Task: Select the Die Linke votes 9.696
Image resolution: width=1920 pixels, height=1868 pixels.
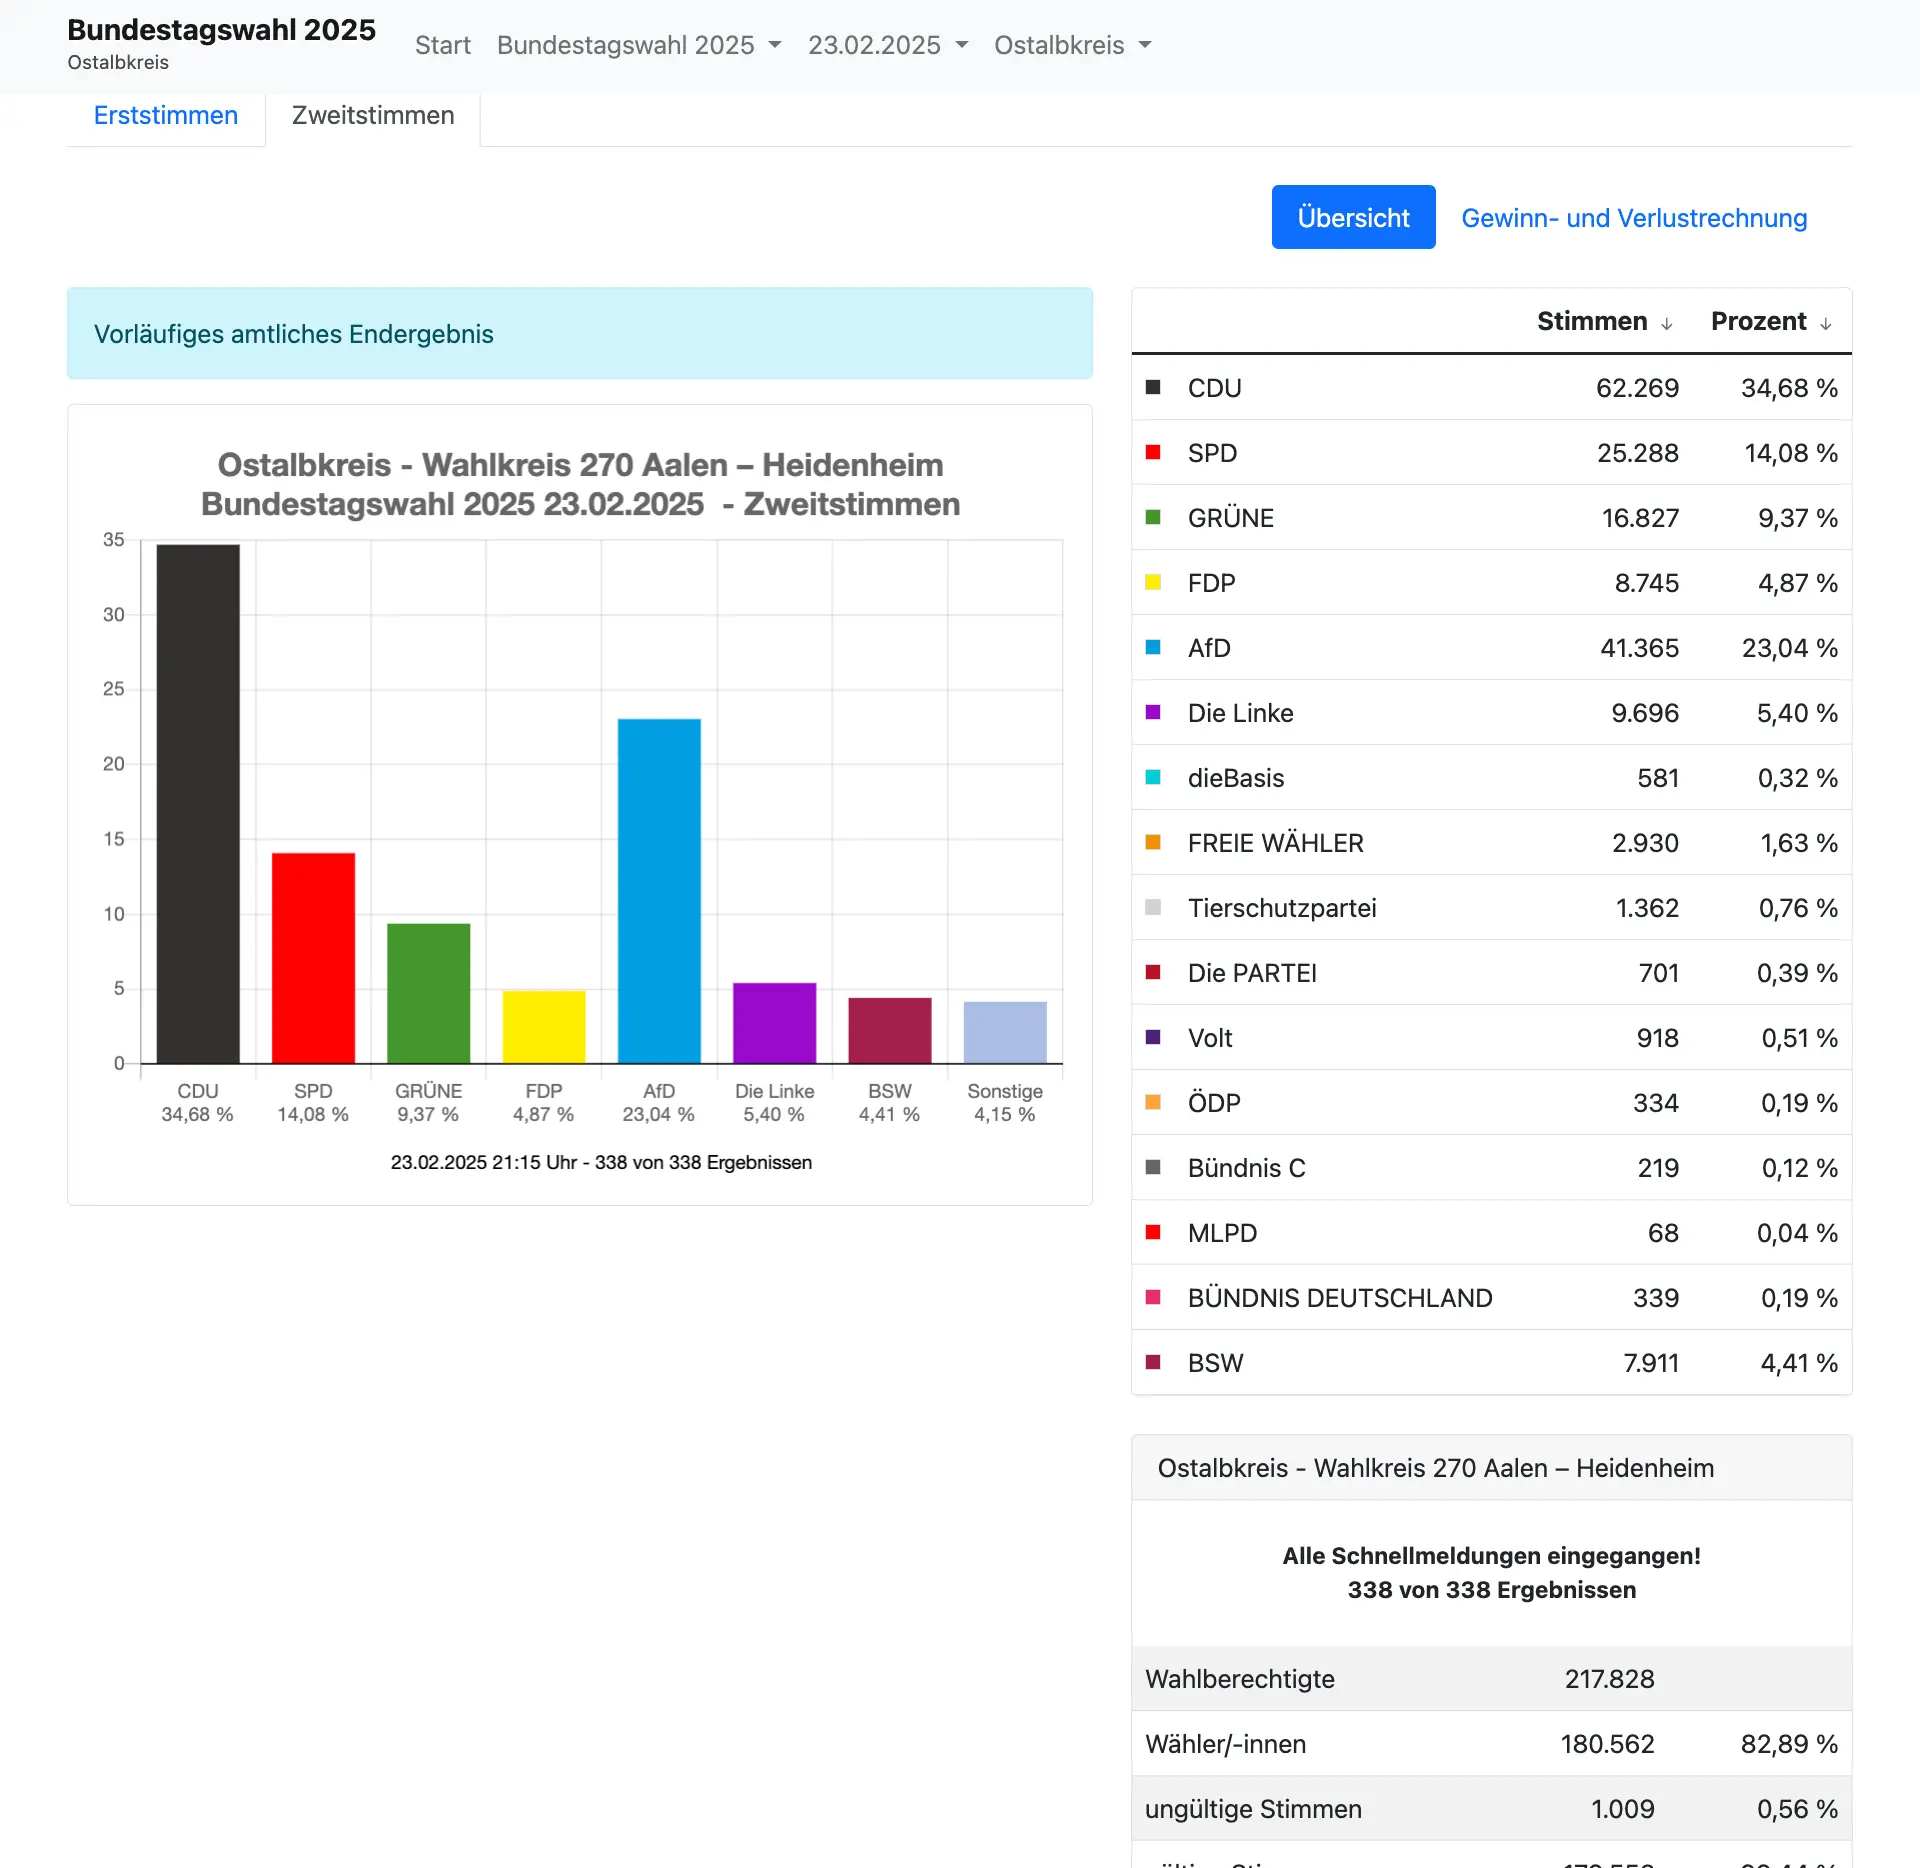Action: [1644, 713]
